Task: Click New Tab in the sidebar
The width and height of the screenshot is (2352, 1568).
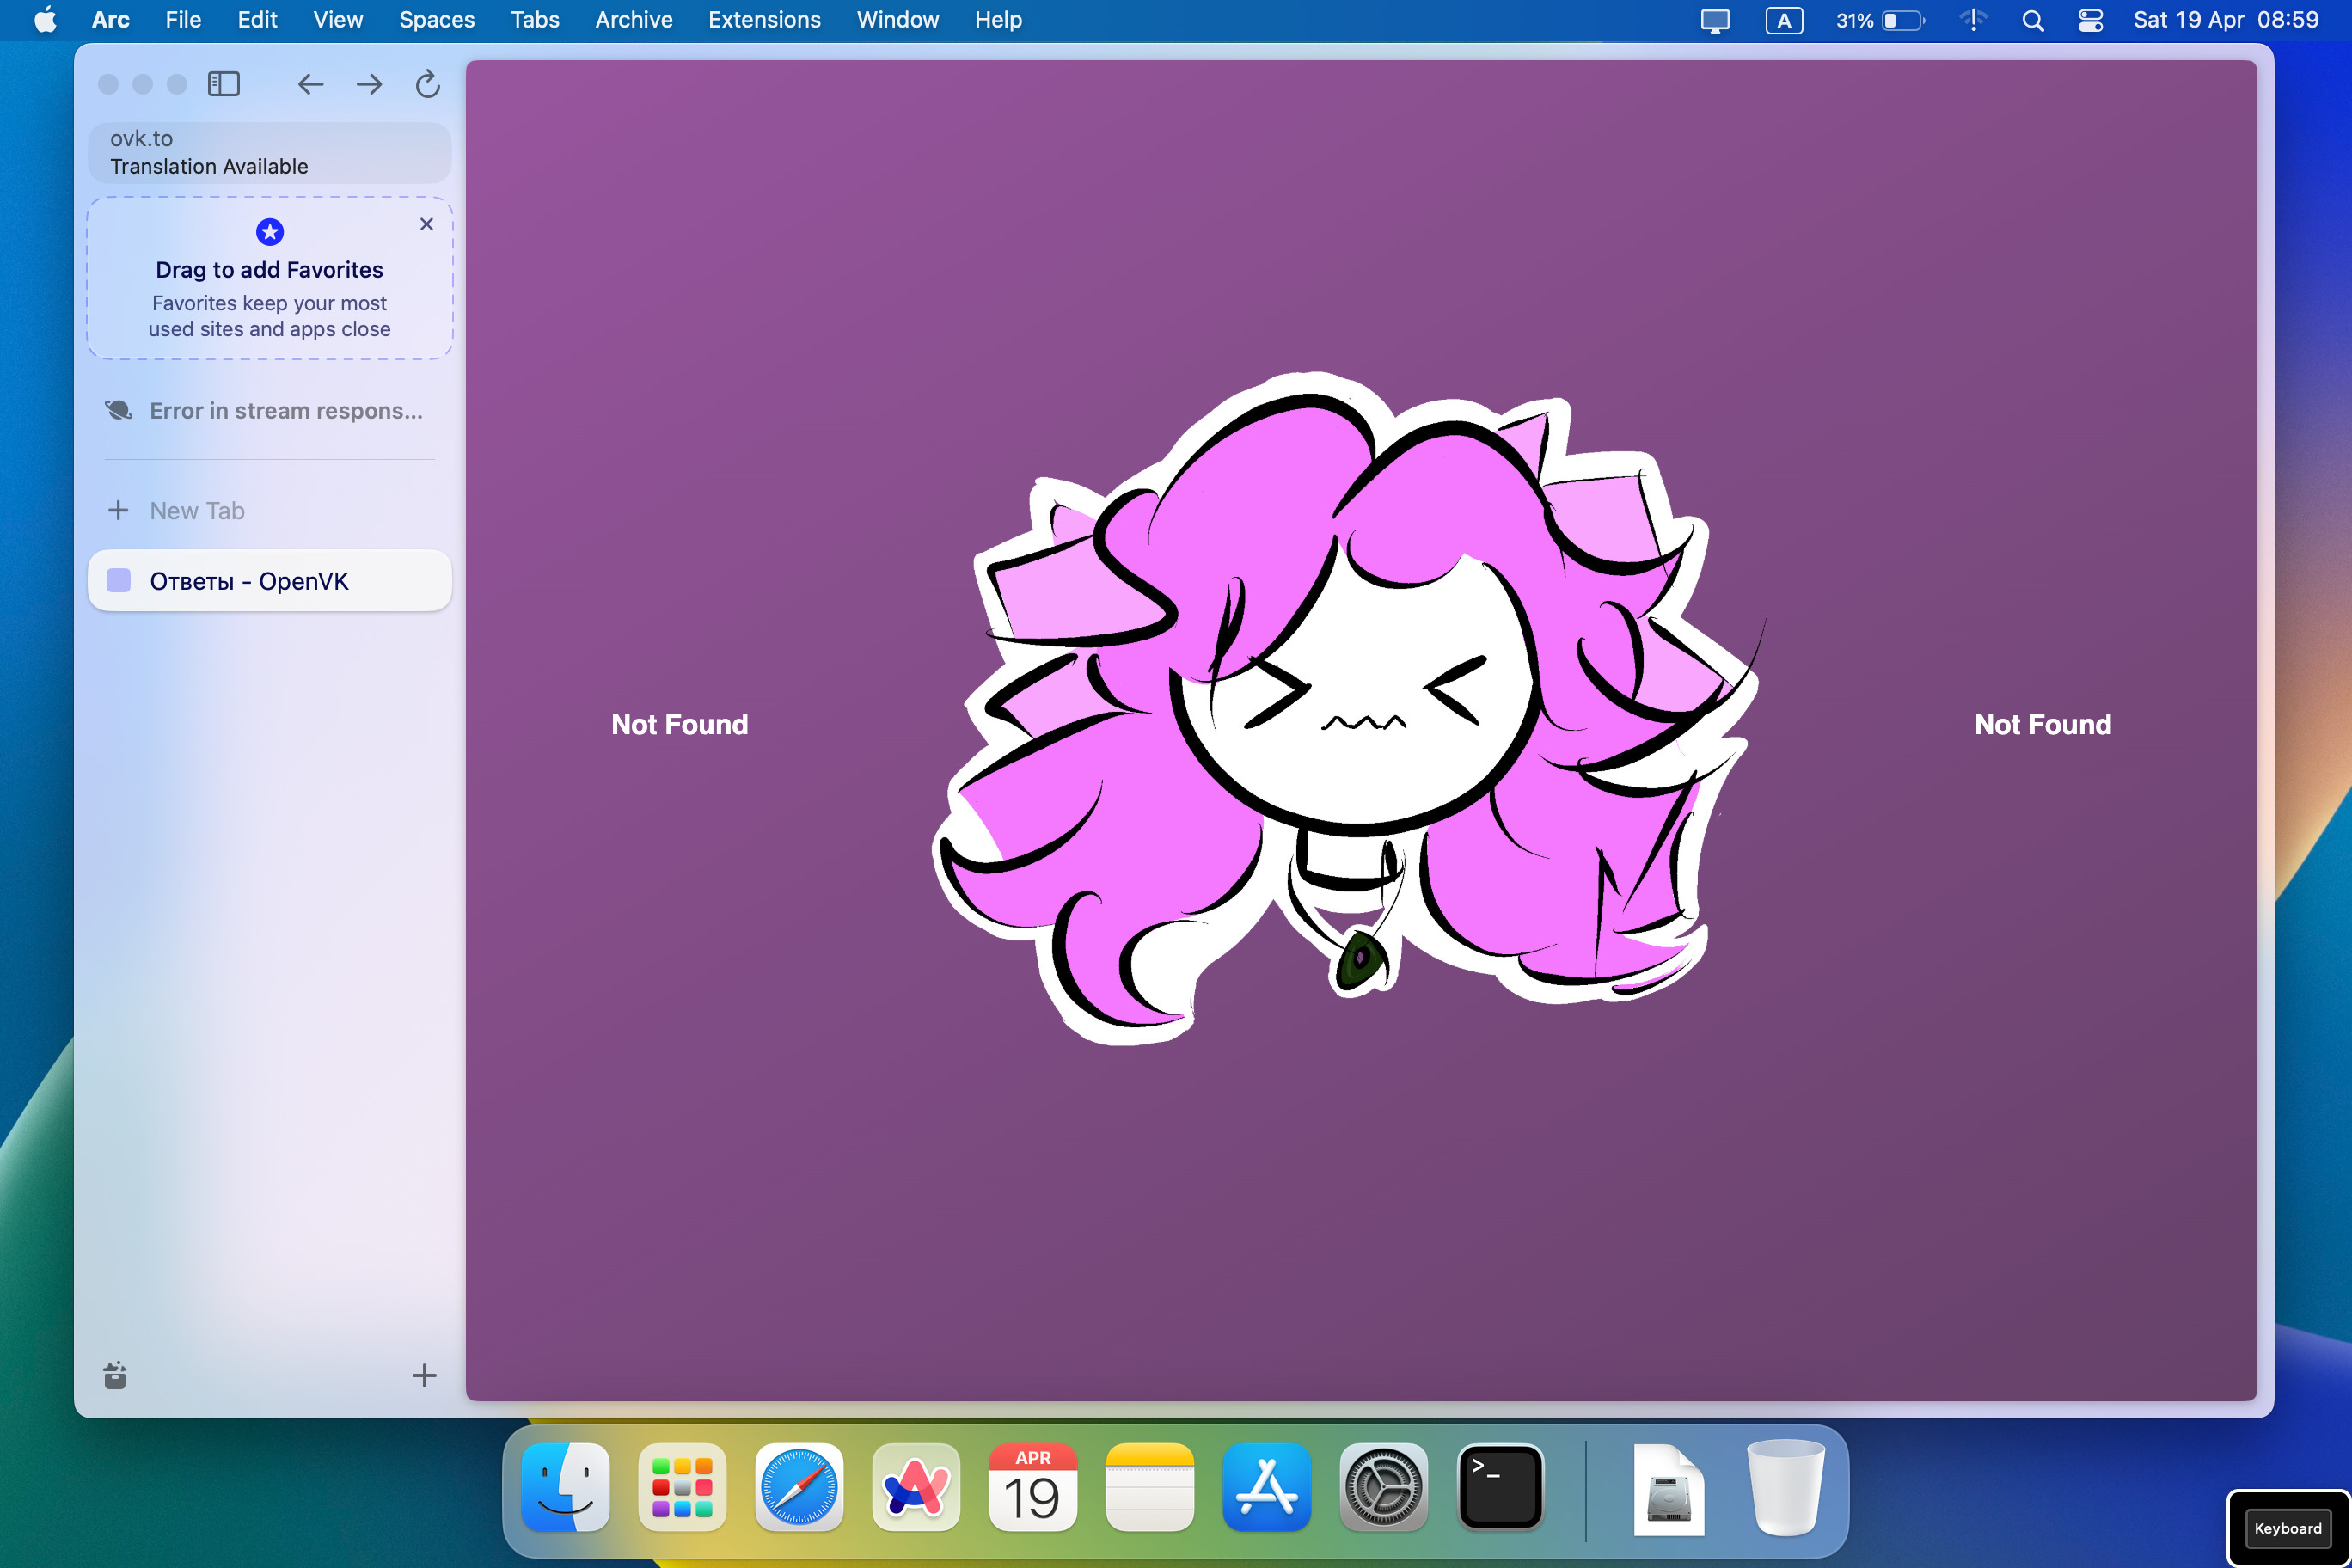Action: 197,510
